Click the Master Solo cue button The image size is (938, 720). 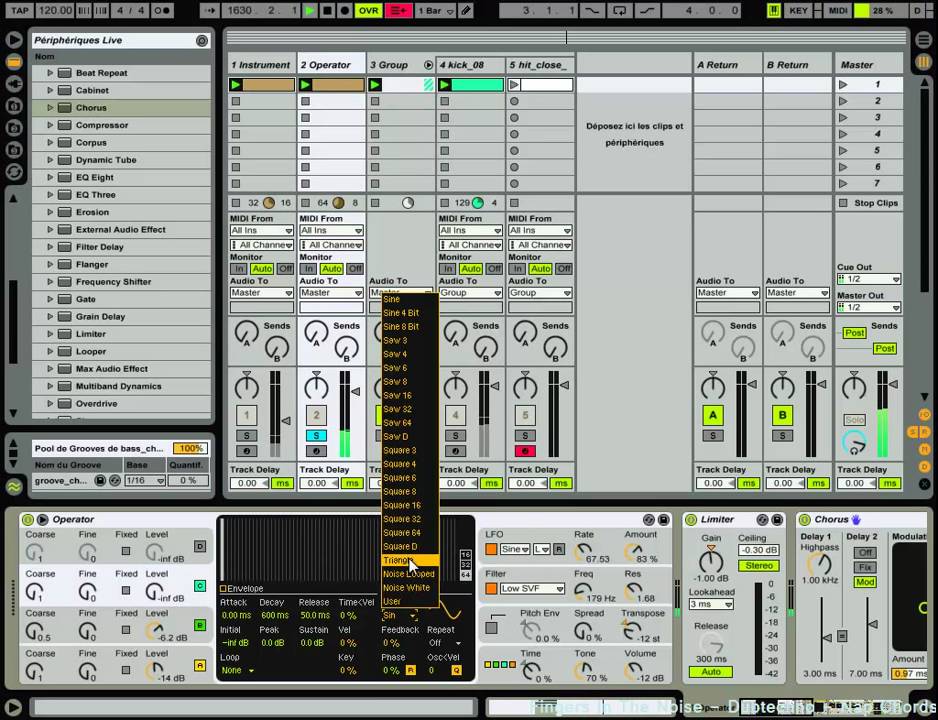(x=854, y=420)
